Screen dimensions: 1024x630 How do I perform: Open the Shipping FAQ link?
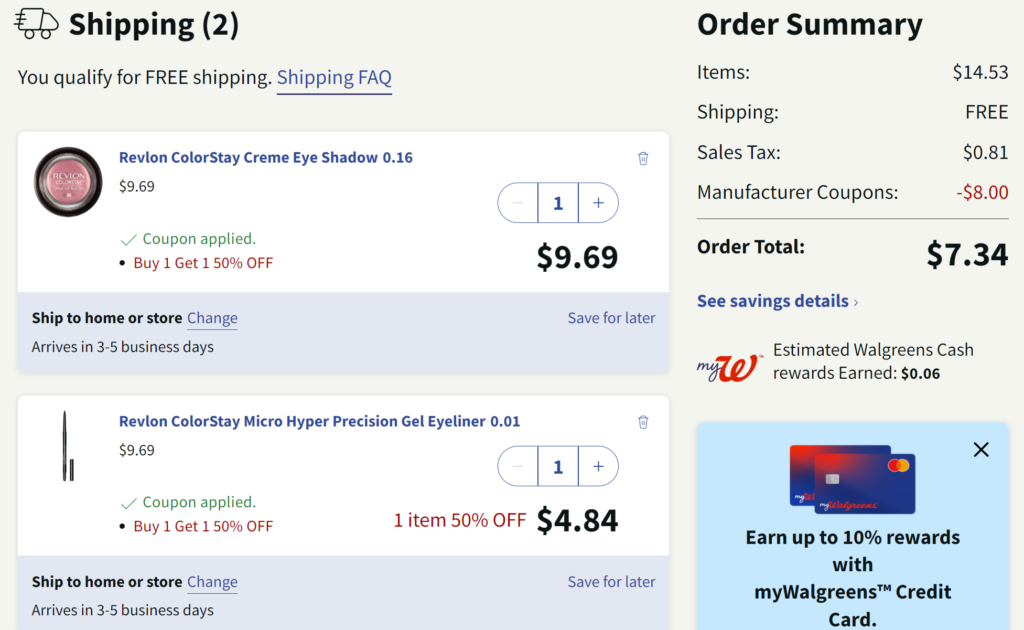click(334, 77)
